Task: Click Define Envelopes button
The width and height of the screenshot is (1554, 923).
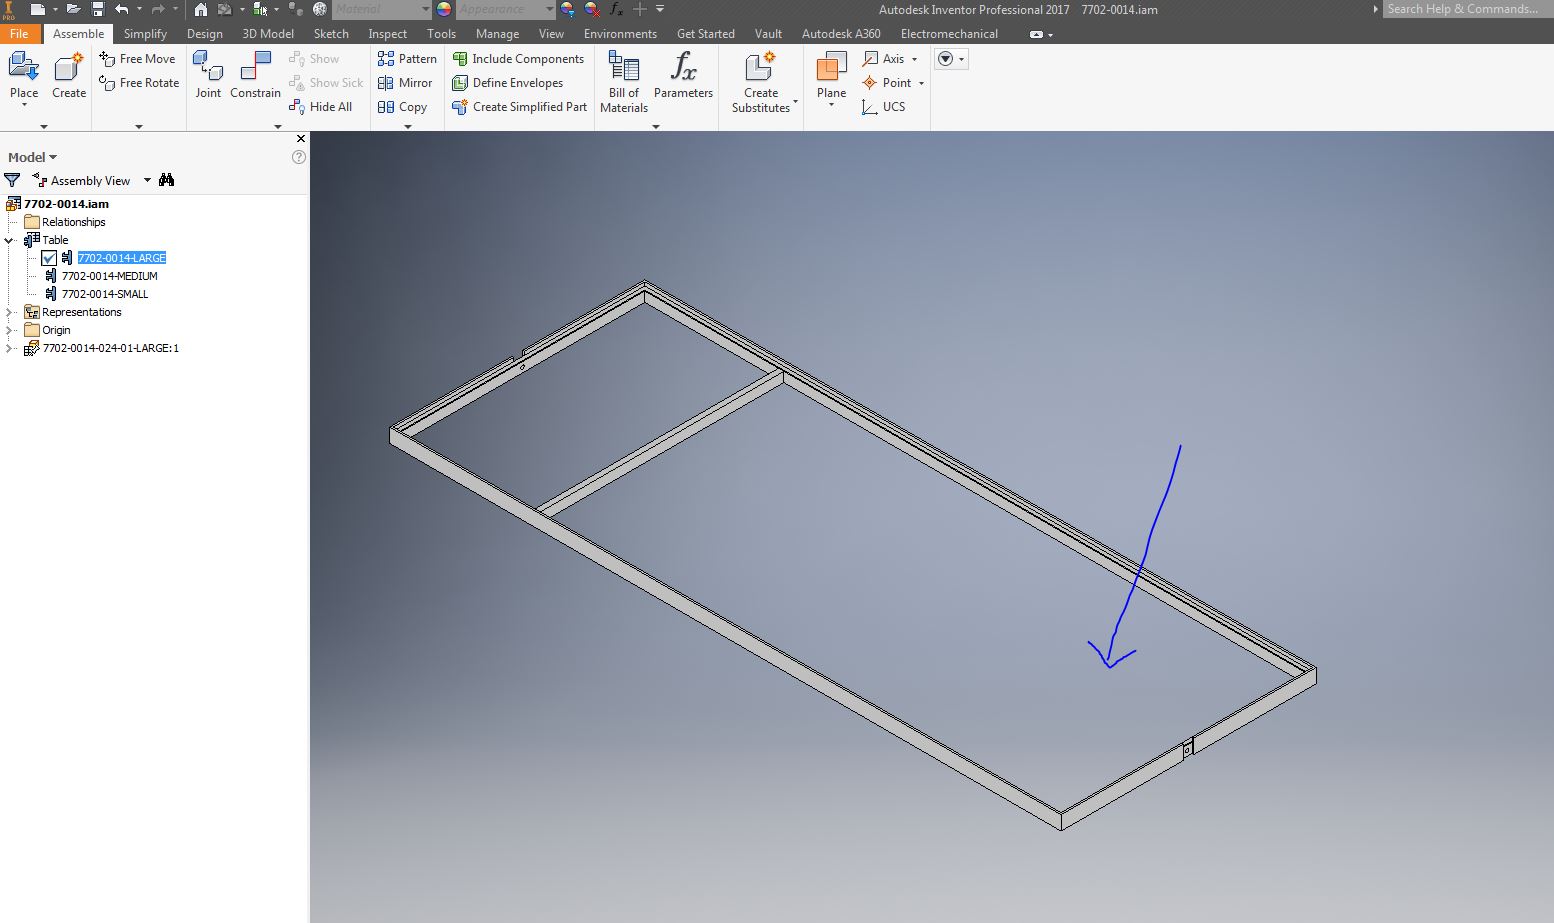Action: [x=508, y=83]
